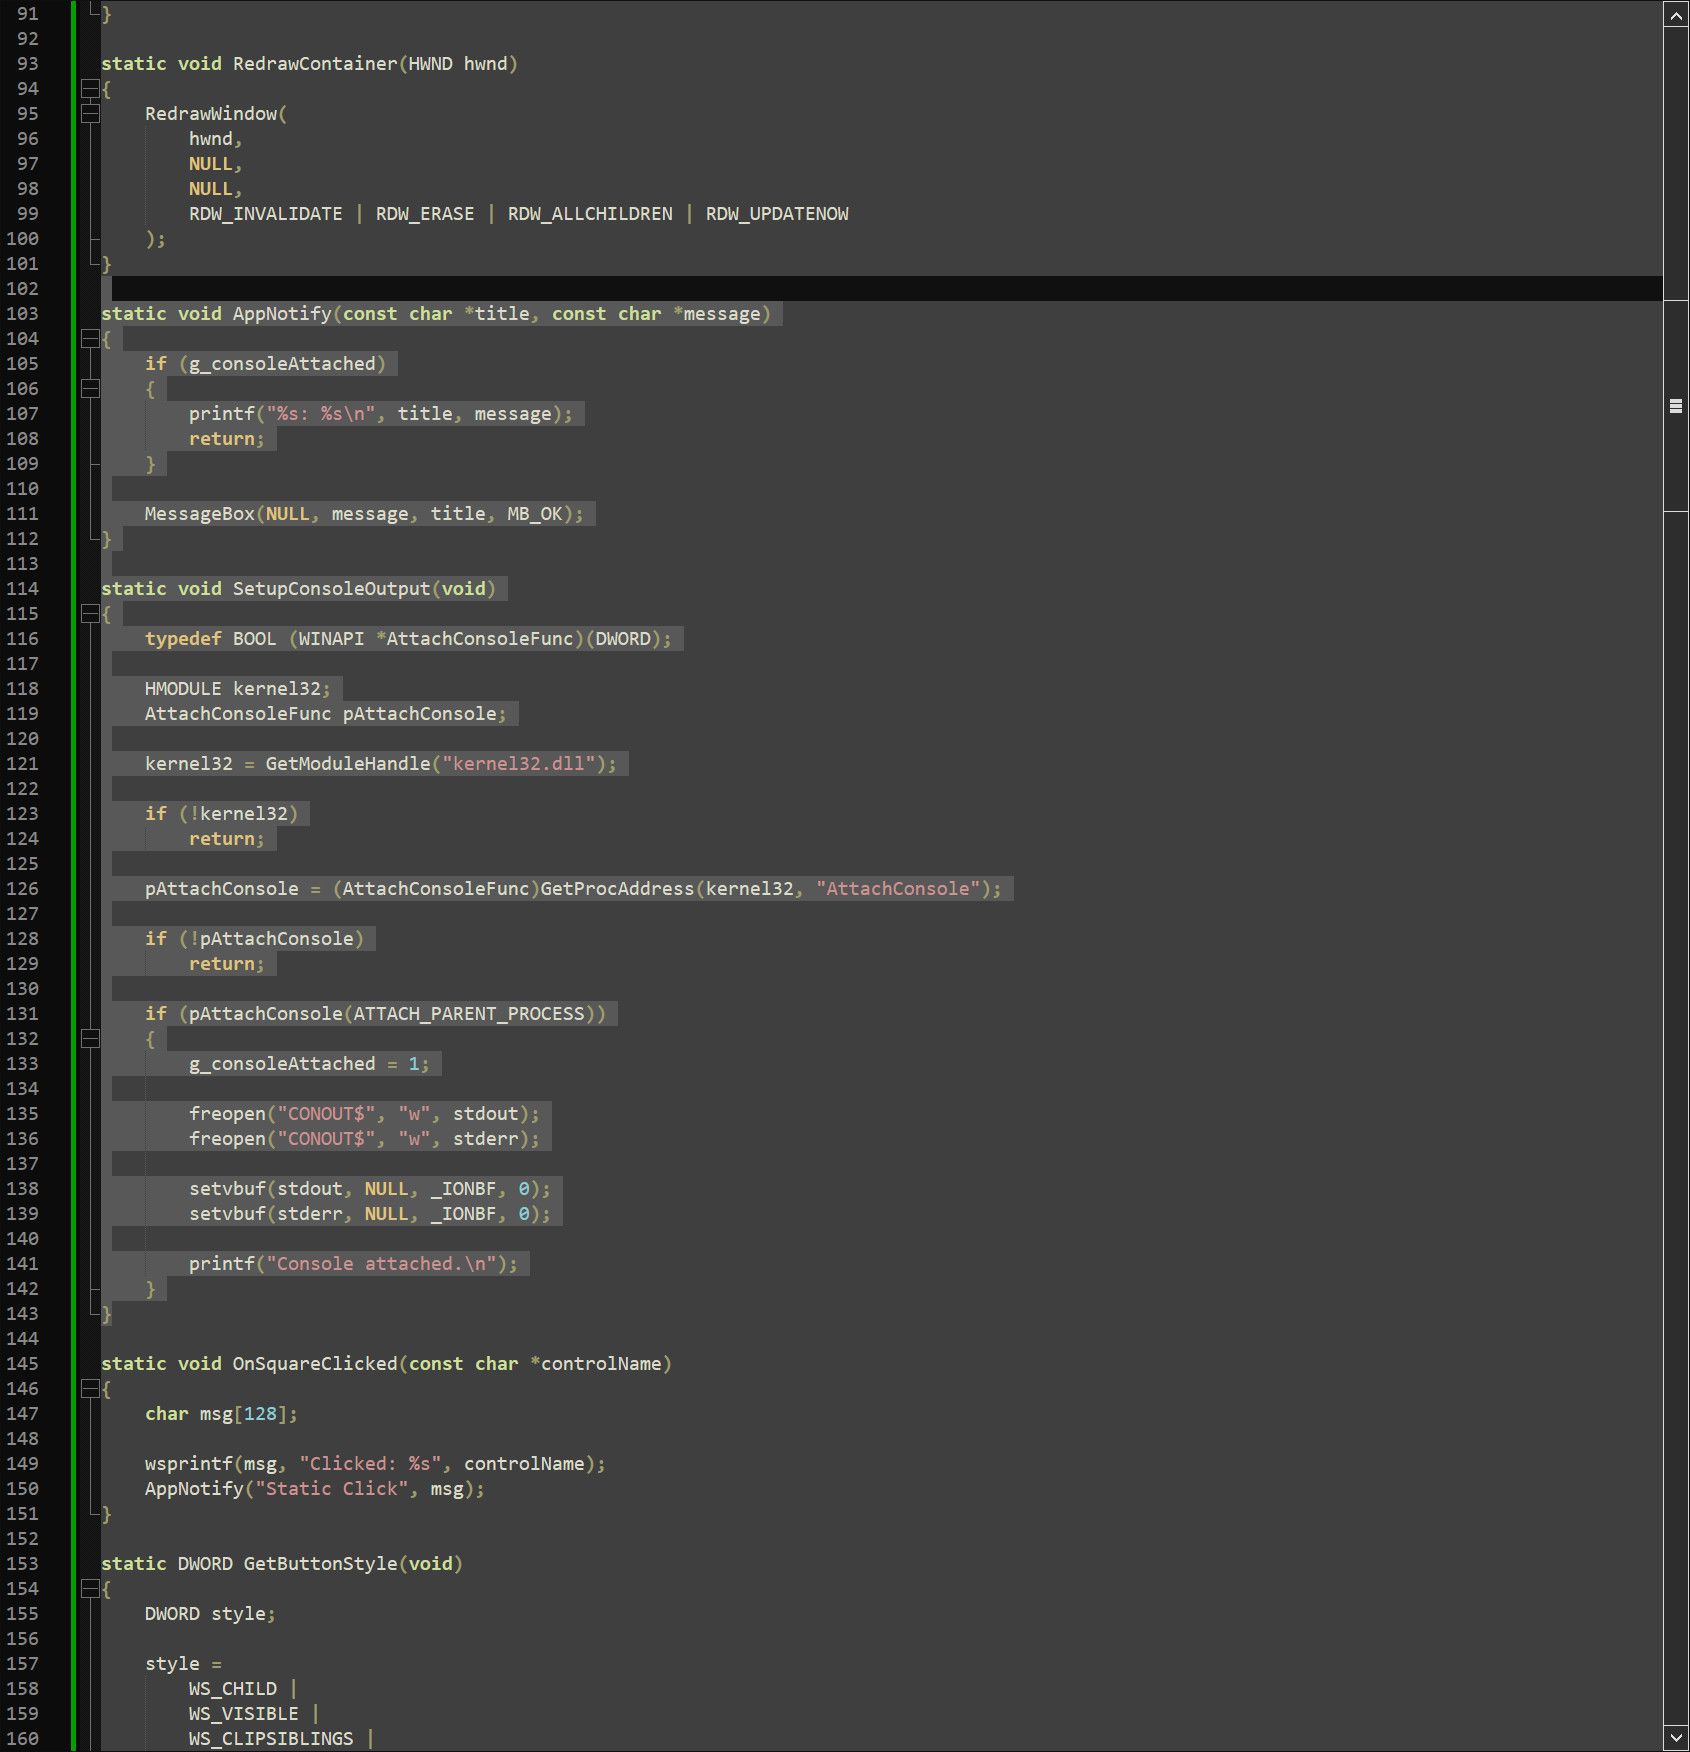
Task: Click the printf call on line 107
Action: point(222,414)
